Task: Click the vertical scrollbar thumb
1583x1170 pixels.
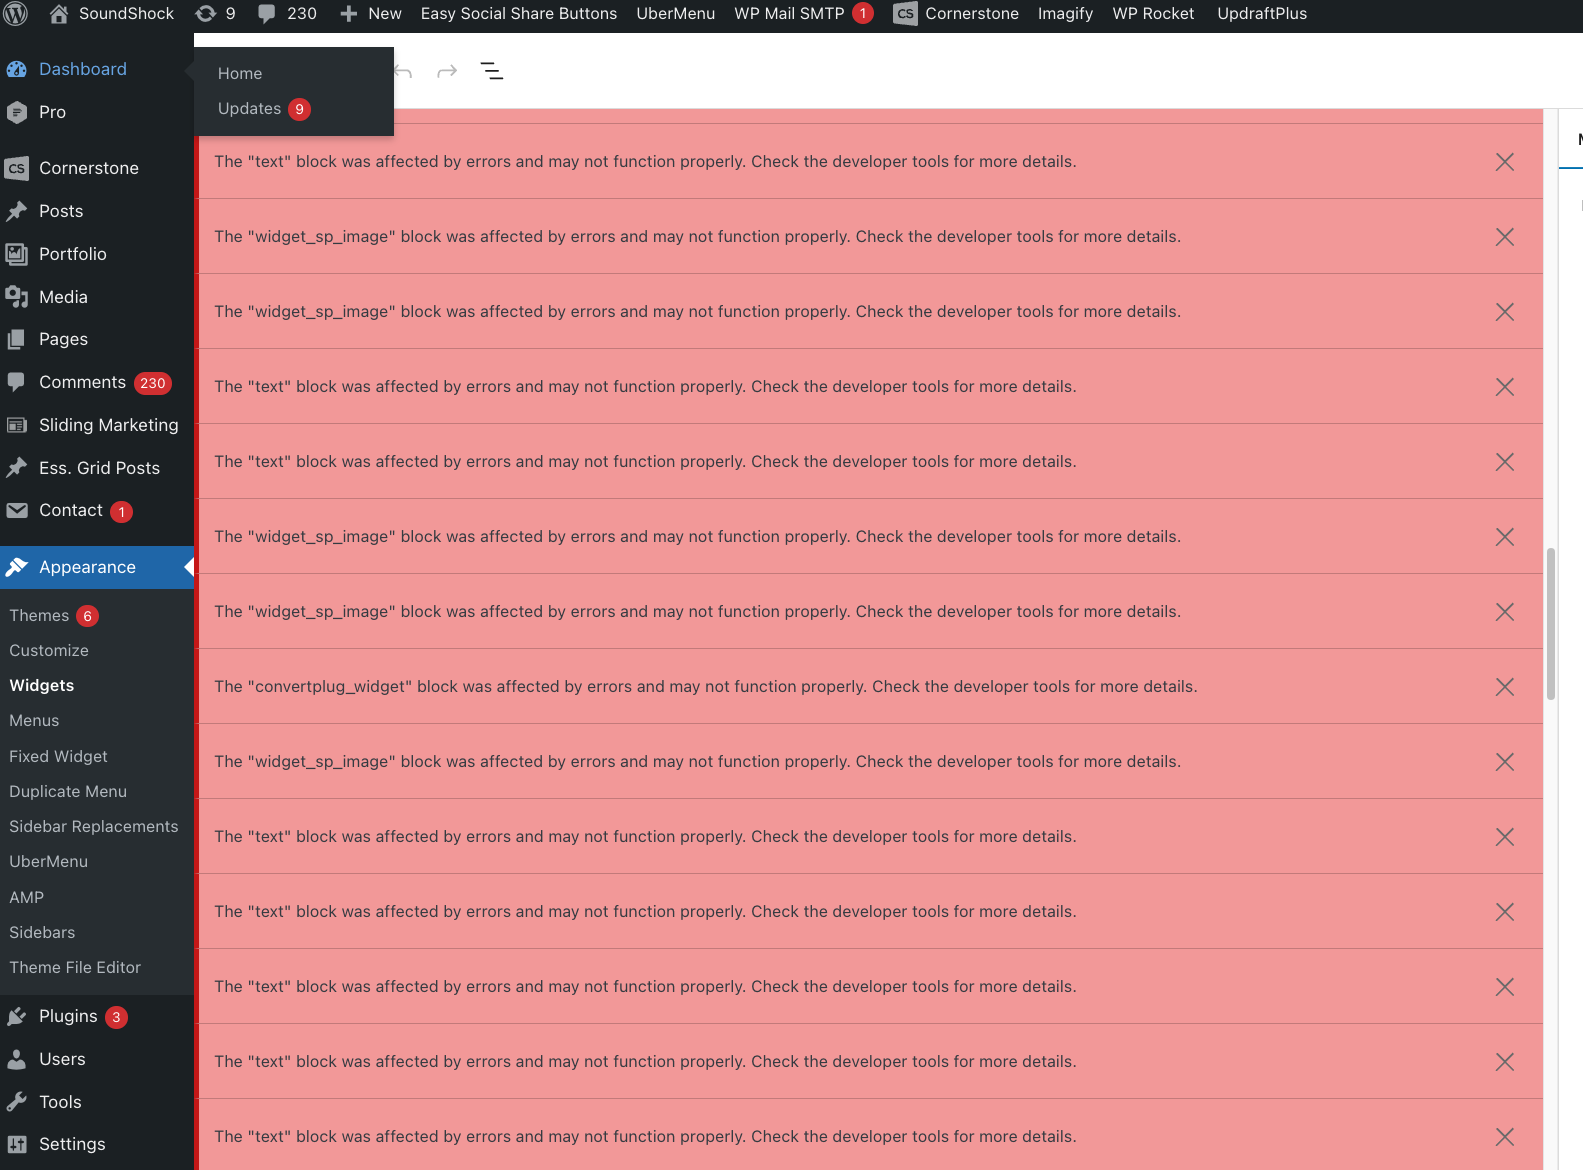Action: coord(1550,623)
